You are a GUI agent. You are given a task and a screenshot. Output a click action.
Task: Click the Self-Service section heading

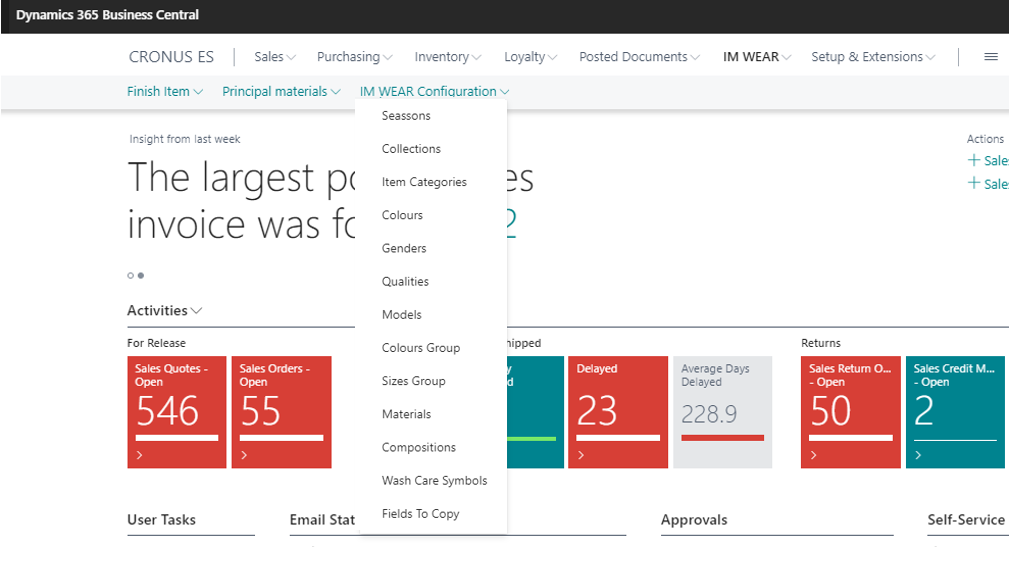966,520
